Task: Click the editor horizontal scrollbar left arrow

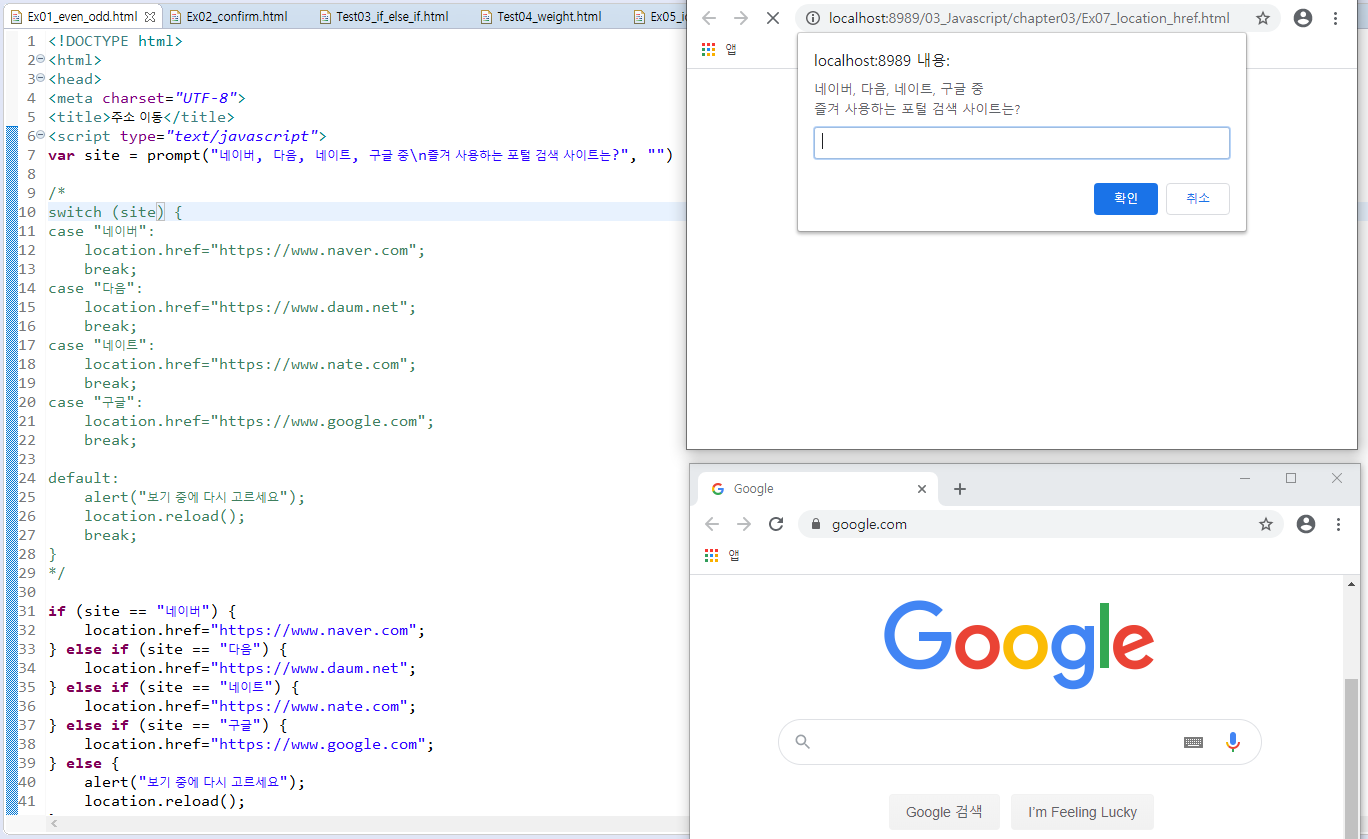Action: tap(54, 824)
